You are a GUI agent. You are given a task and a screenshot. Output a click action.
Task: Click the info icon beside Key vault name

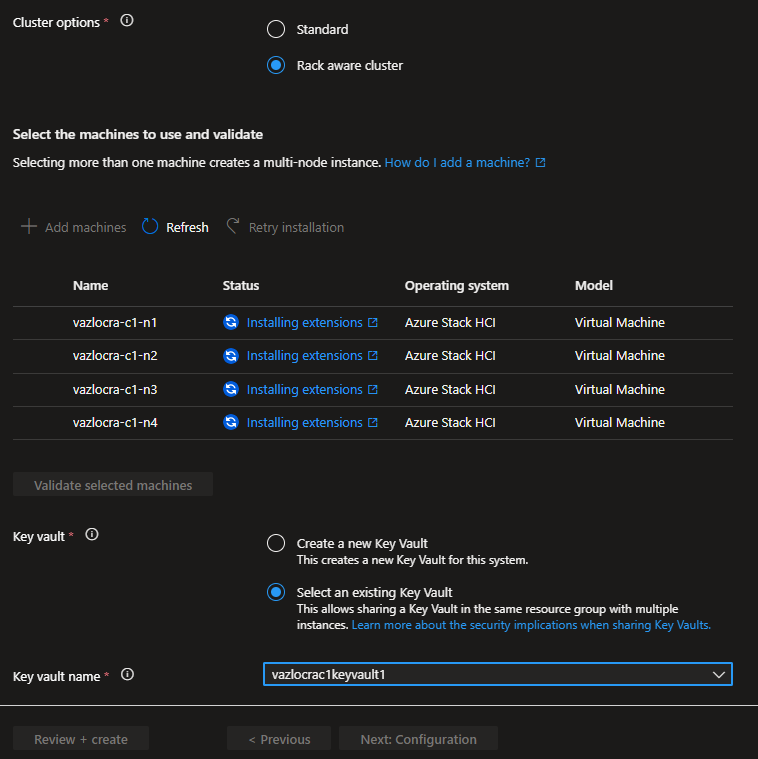[x=127, y=675]
